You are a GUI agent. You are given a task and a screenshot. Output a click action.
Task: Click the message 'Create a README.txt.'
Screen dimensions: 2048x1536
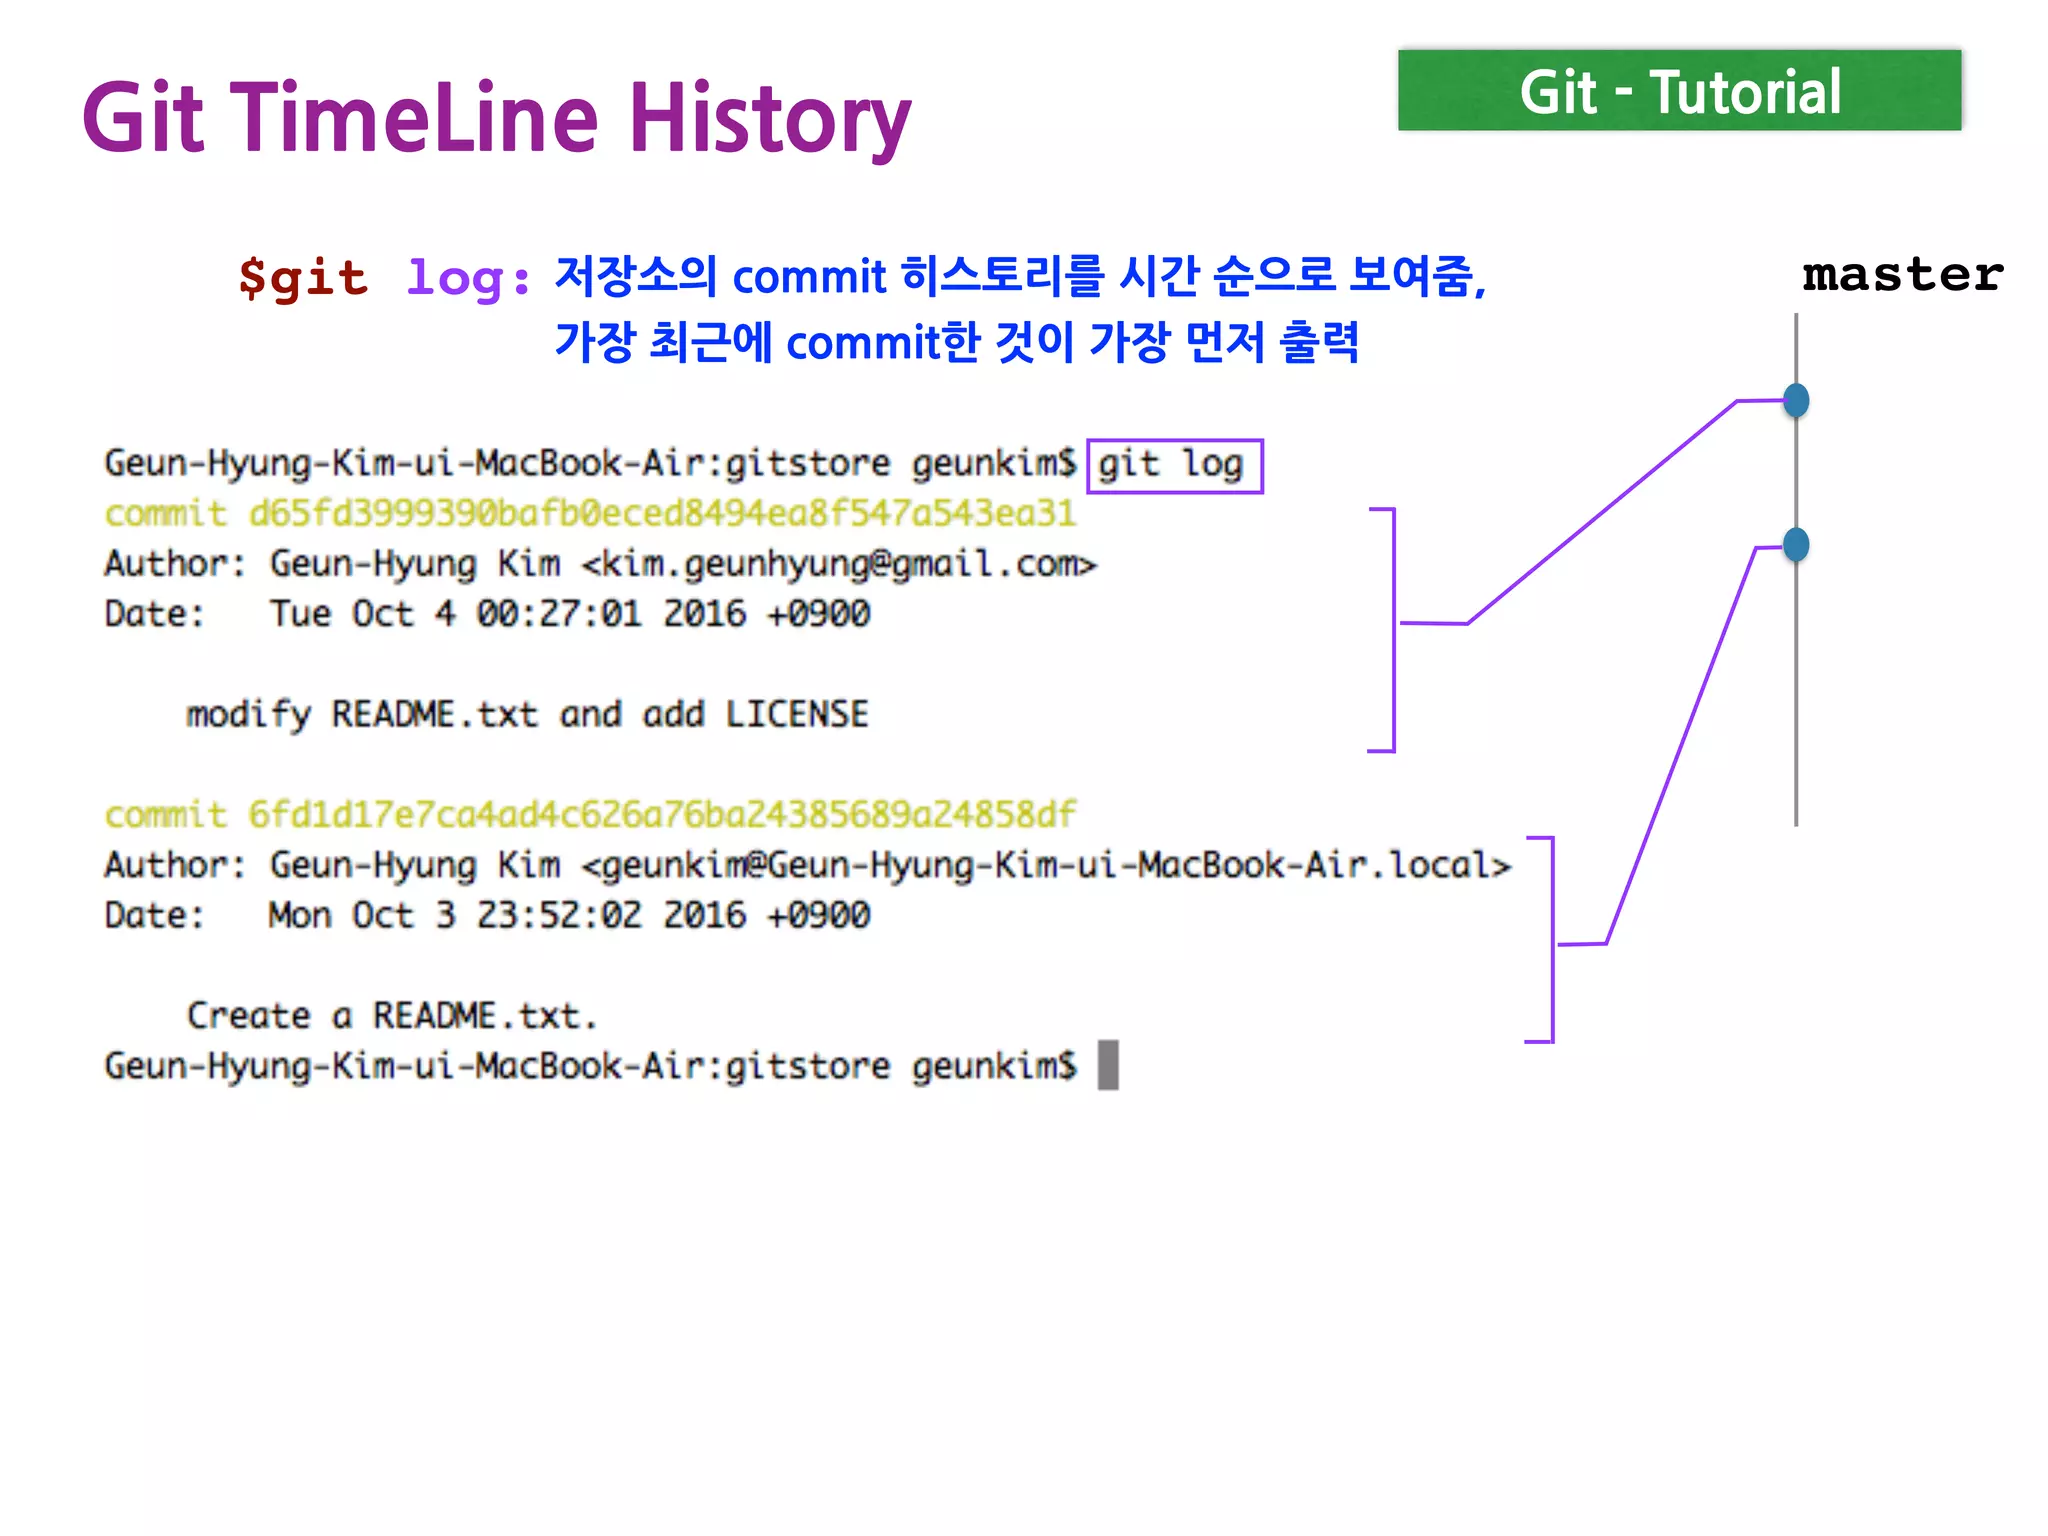pyautogui.click(x=392, y=1016)
